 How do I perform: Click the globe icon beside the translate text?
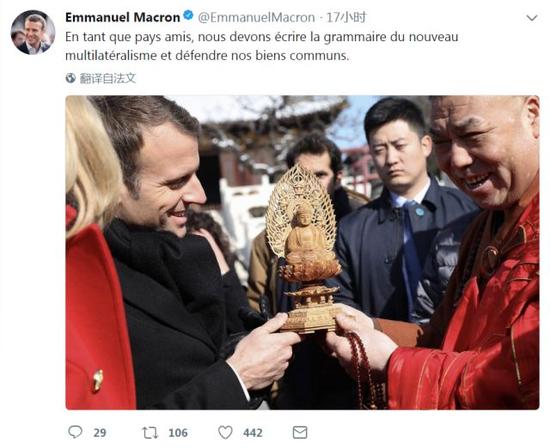(x=71, y=78)
